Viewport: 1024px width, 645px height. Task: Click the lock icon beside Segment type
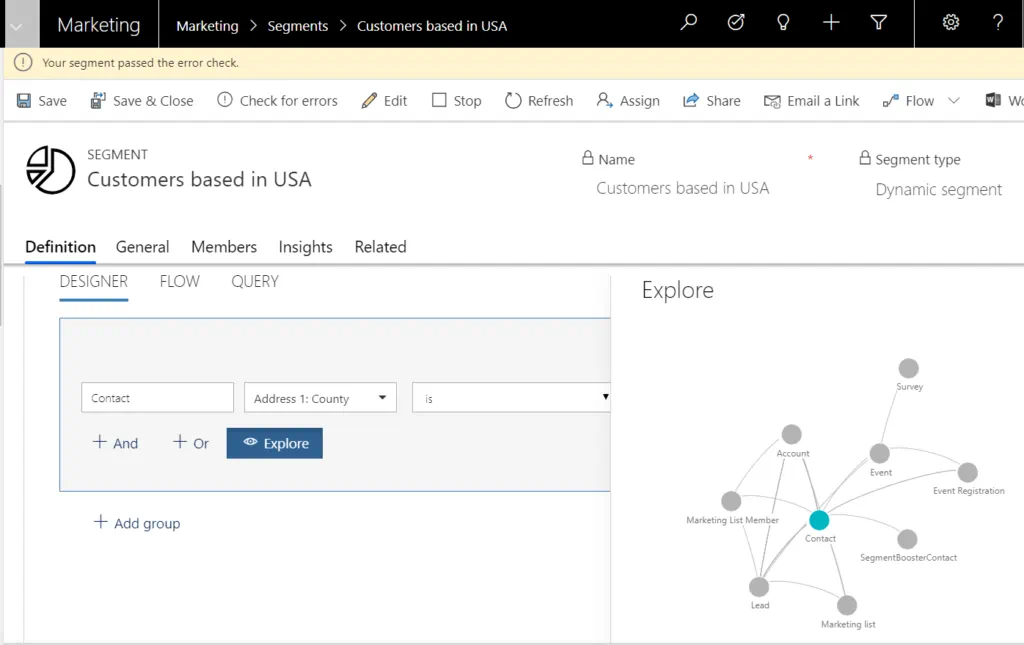865,158
